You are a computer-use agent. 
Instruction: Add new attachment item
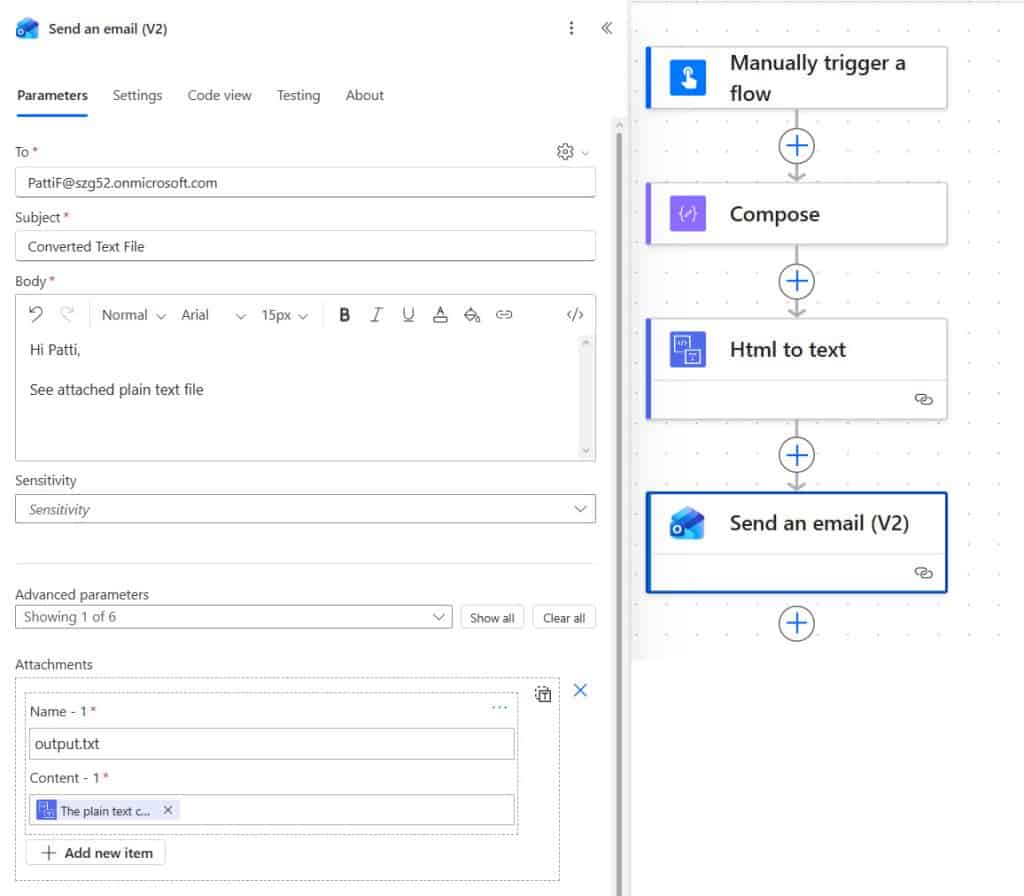pyautogui.click(x=96, y=853)
